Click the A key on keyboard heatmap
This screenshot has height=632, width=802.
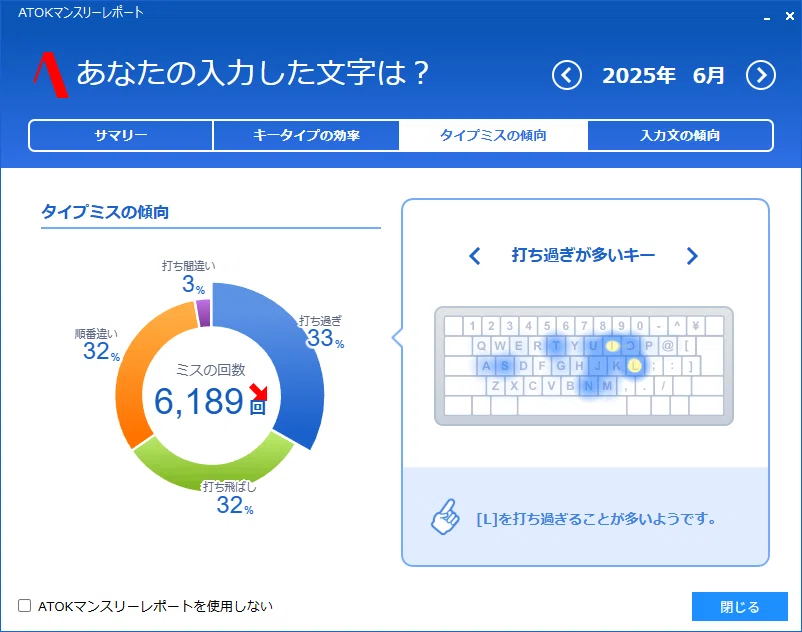pos(486,366)
